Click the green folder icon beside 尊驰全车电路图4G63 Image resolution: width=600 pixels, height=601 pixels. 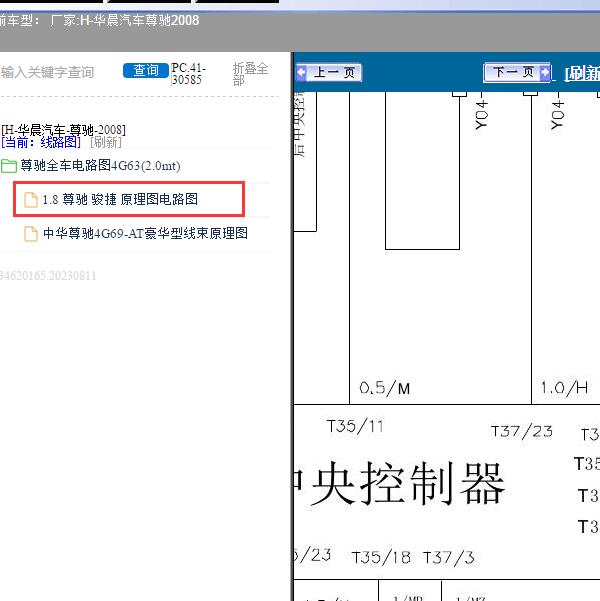coord(9,166)
